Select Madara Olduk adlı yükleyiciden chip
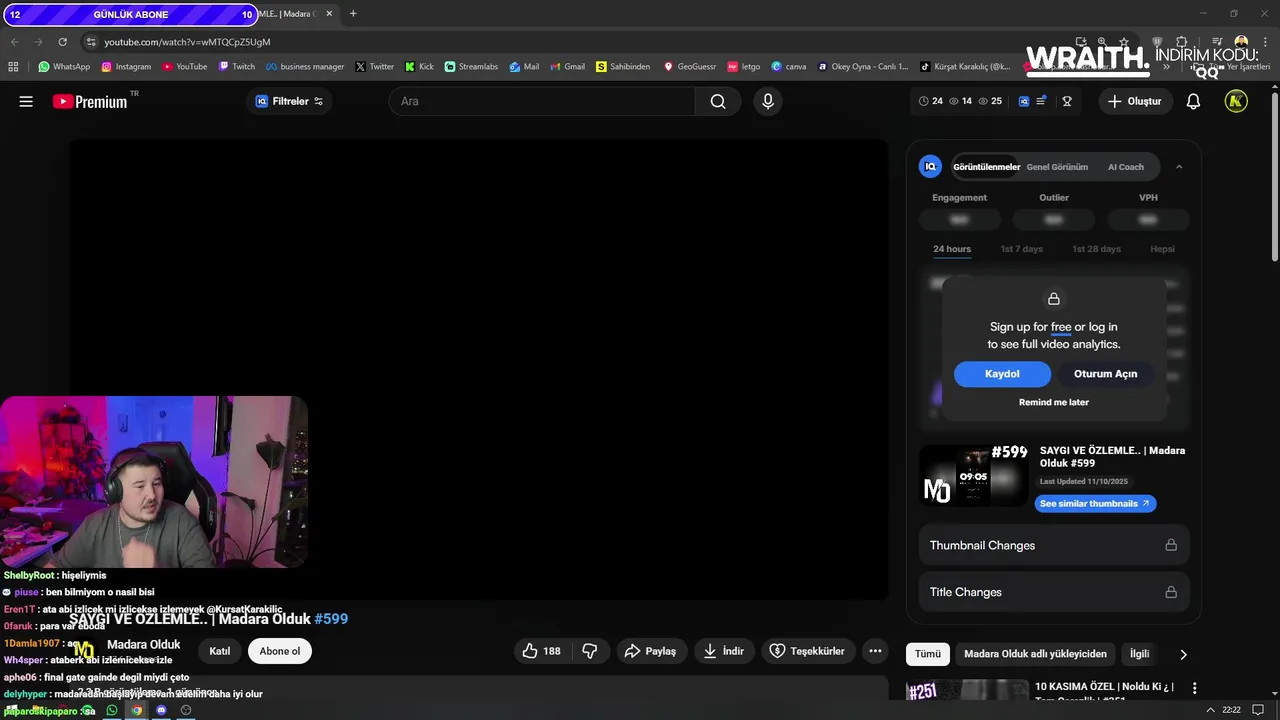The height and width of the screenshot is (720, 1280). [1035, 654]
